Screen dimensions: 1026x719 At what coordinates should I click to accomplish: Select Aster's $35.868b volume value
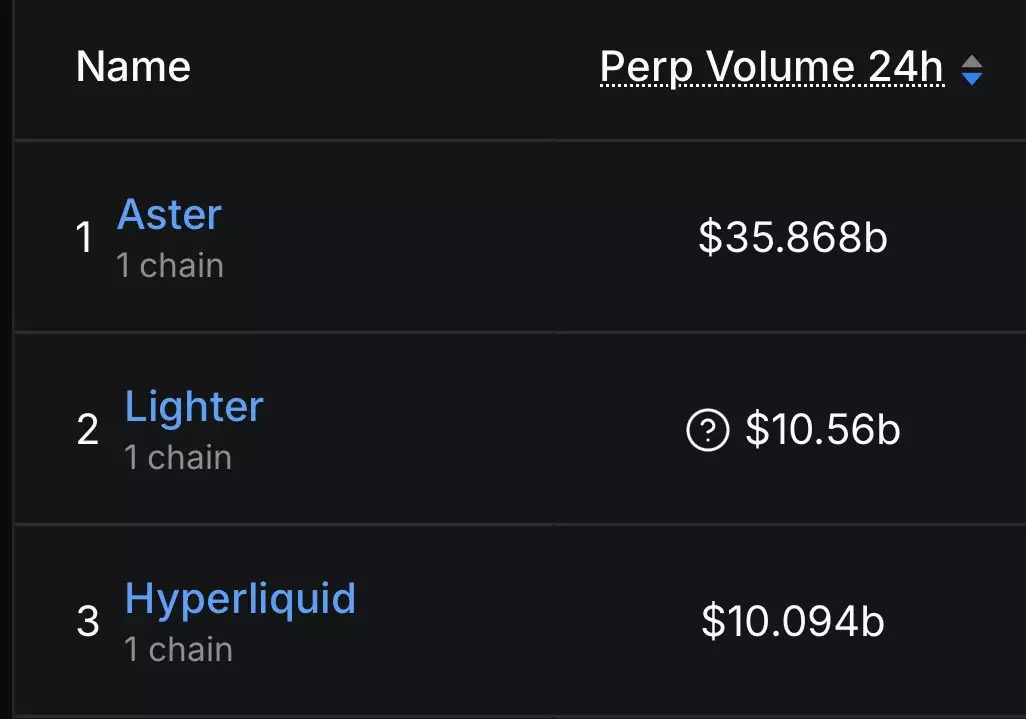click(x=792, y=237)
